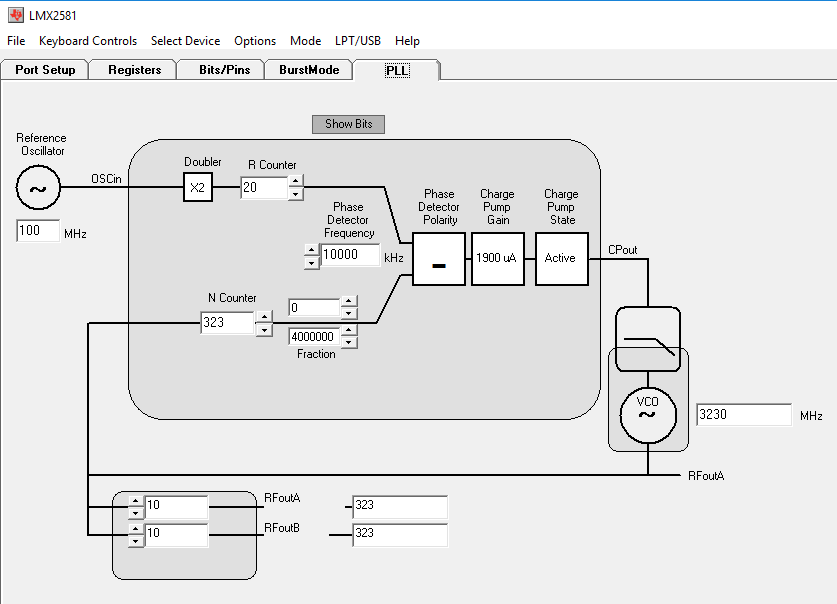Open the LPT/USB menu
Image resolution: width=837 pixels, height=604 pixels.
[x=358, y=41]
